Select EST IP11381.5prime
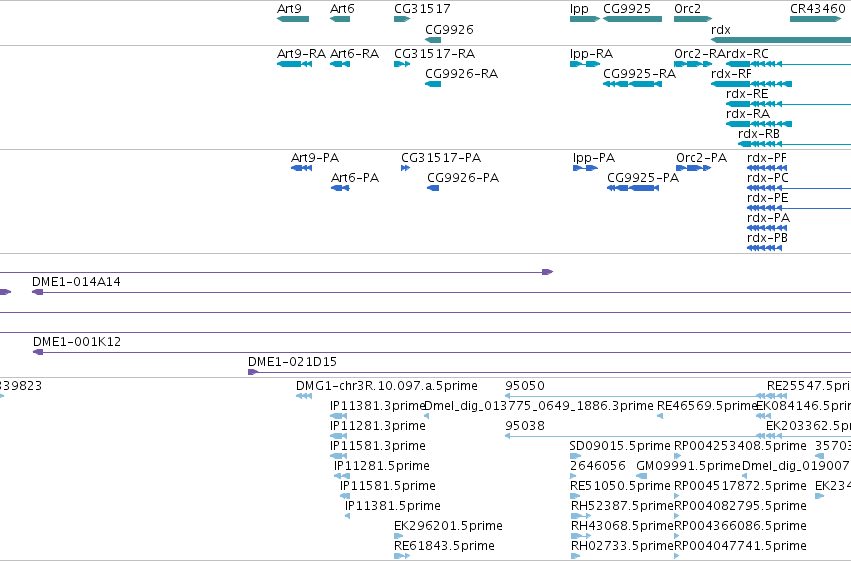 click(347, 516)
